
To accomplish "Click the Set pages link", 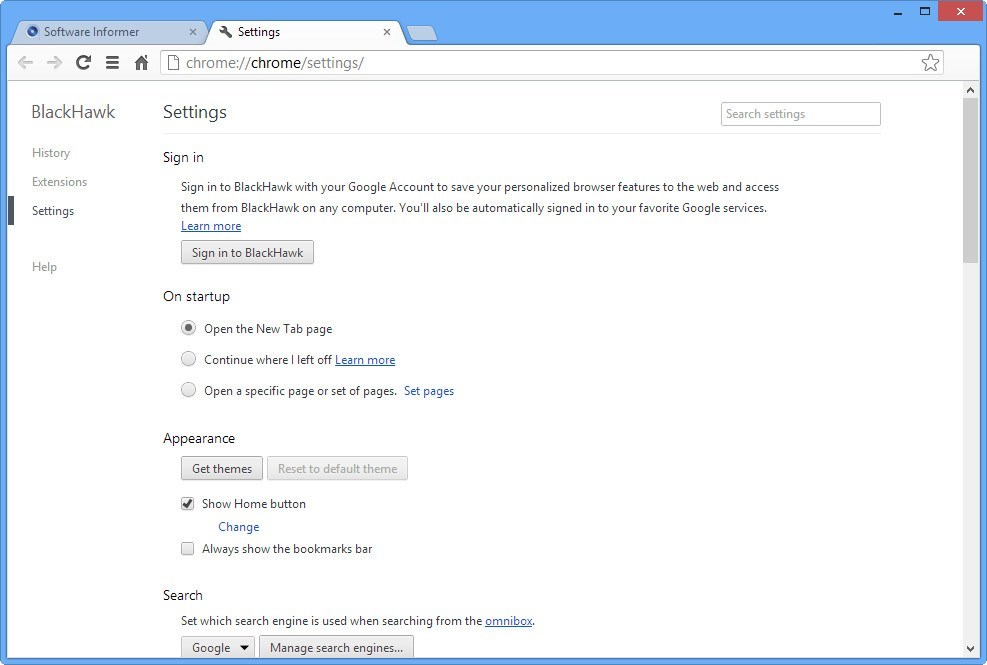I will click(x=429, y=391).
